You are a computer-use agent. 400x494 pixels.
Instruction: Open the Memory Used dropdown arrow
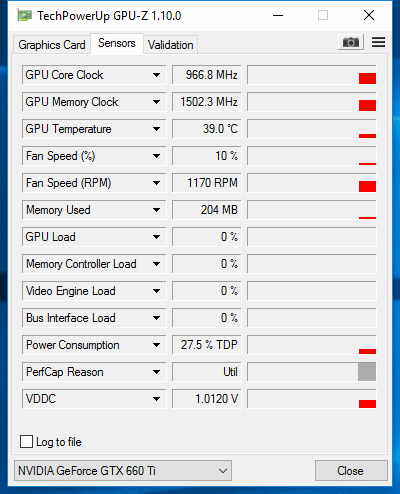(x=156, y=210)
